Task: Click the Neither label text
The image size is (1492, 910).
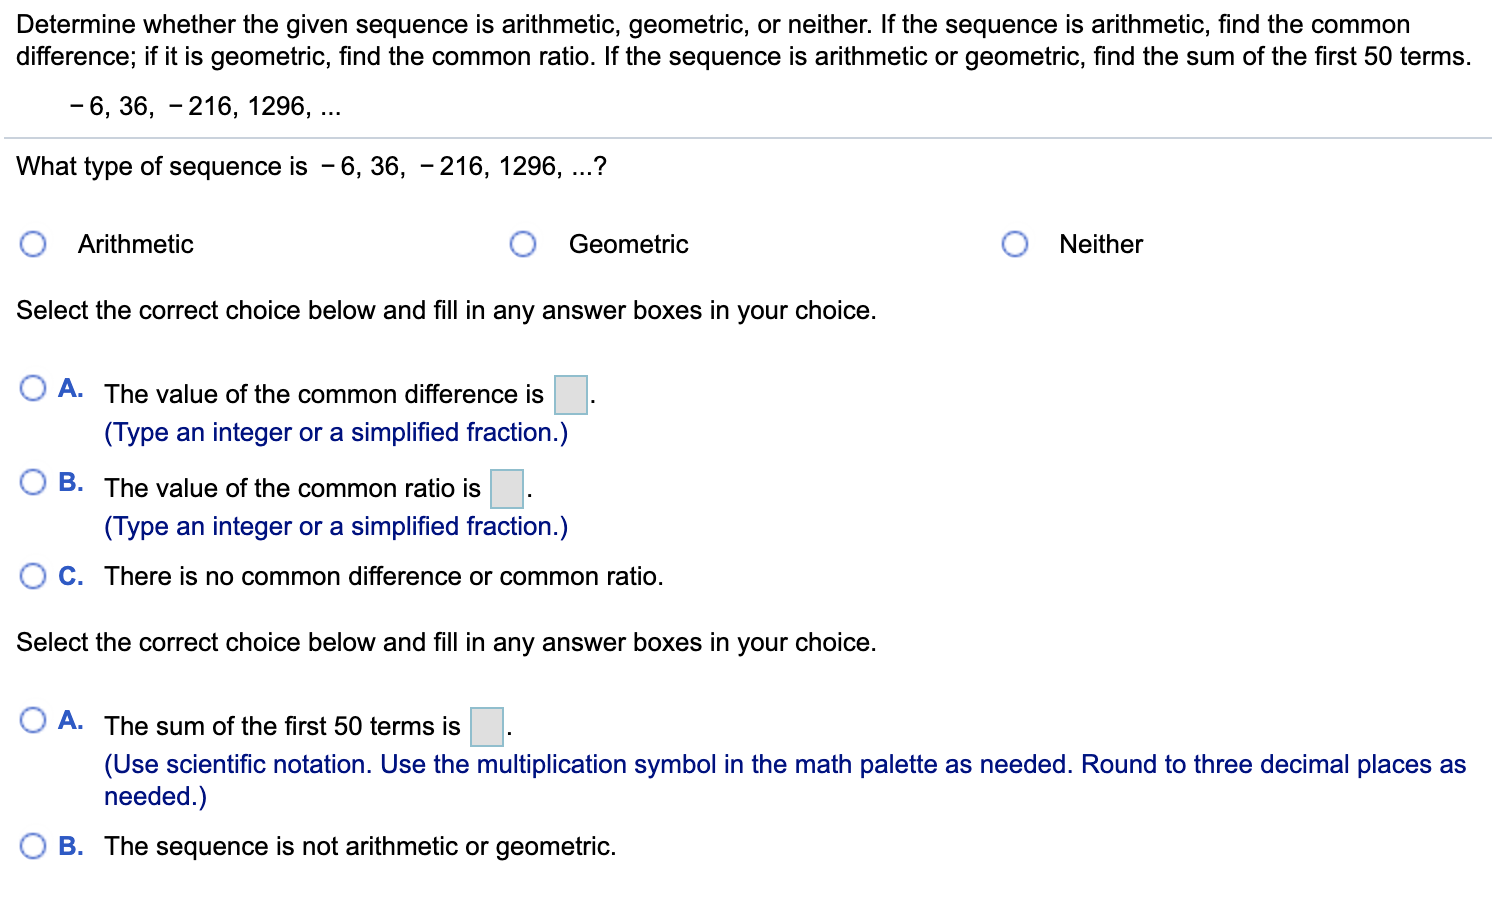Action: click(x=1100, y=243)
